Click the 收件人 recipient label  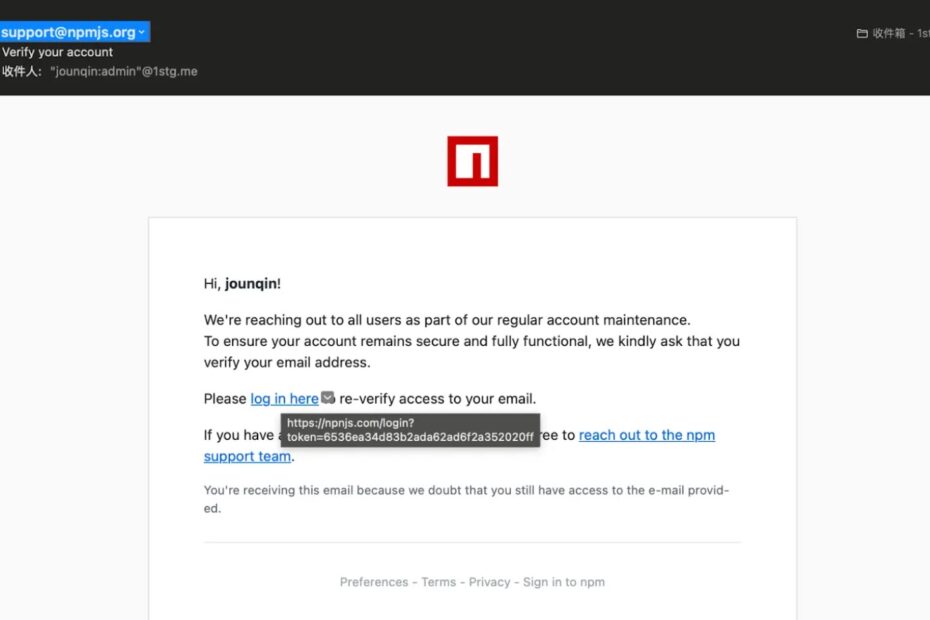[20, 71]
